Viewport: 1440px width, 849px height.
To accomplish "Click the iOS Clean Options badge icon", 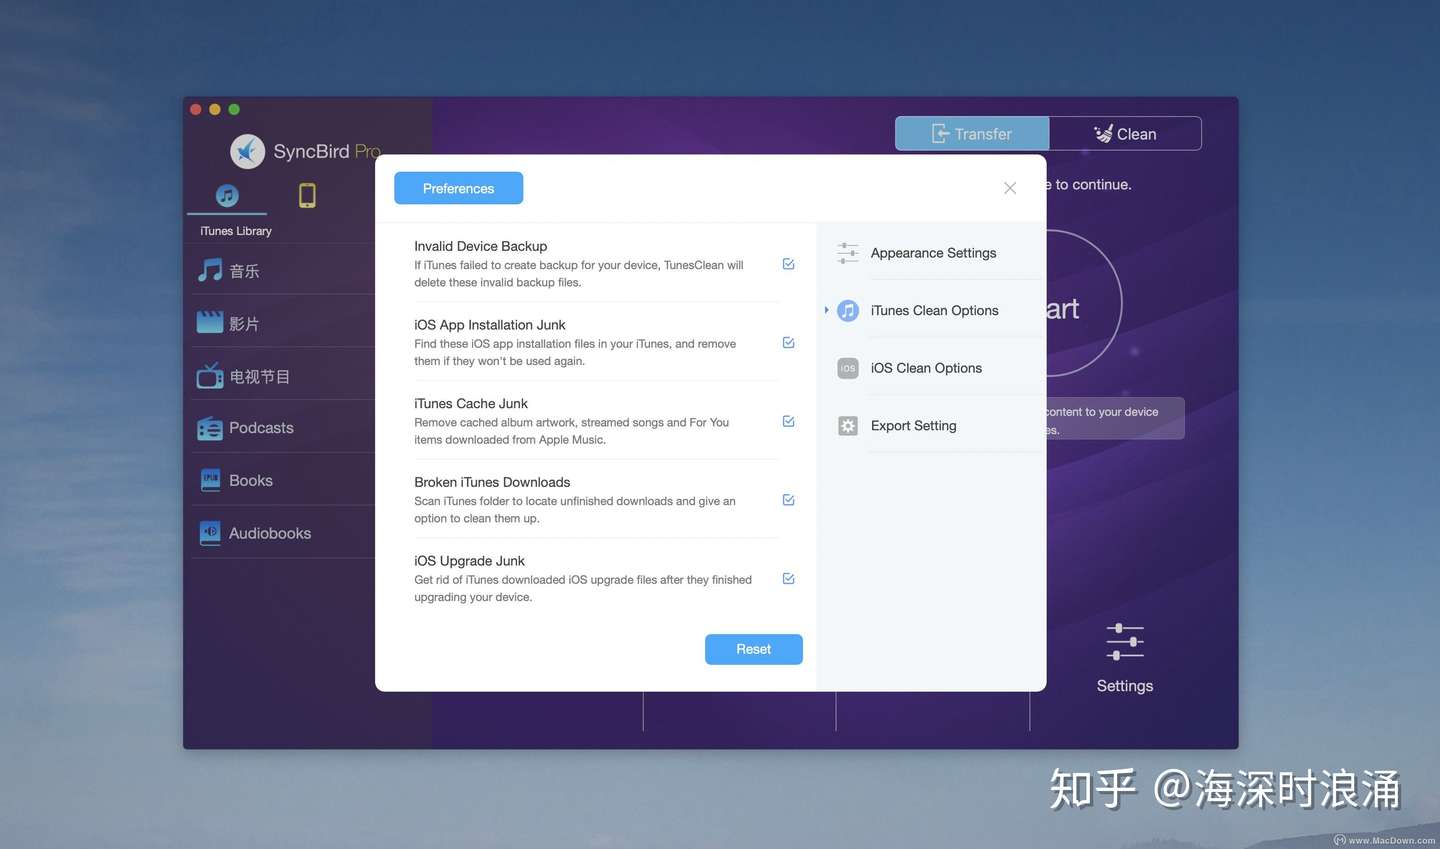I will pos(848,368).
